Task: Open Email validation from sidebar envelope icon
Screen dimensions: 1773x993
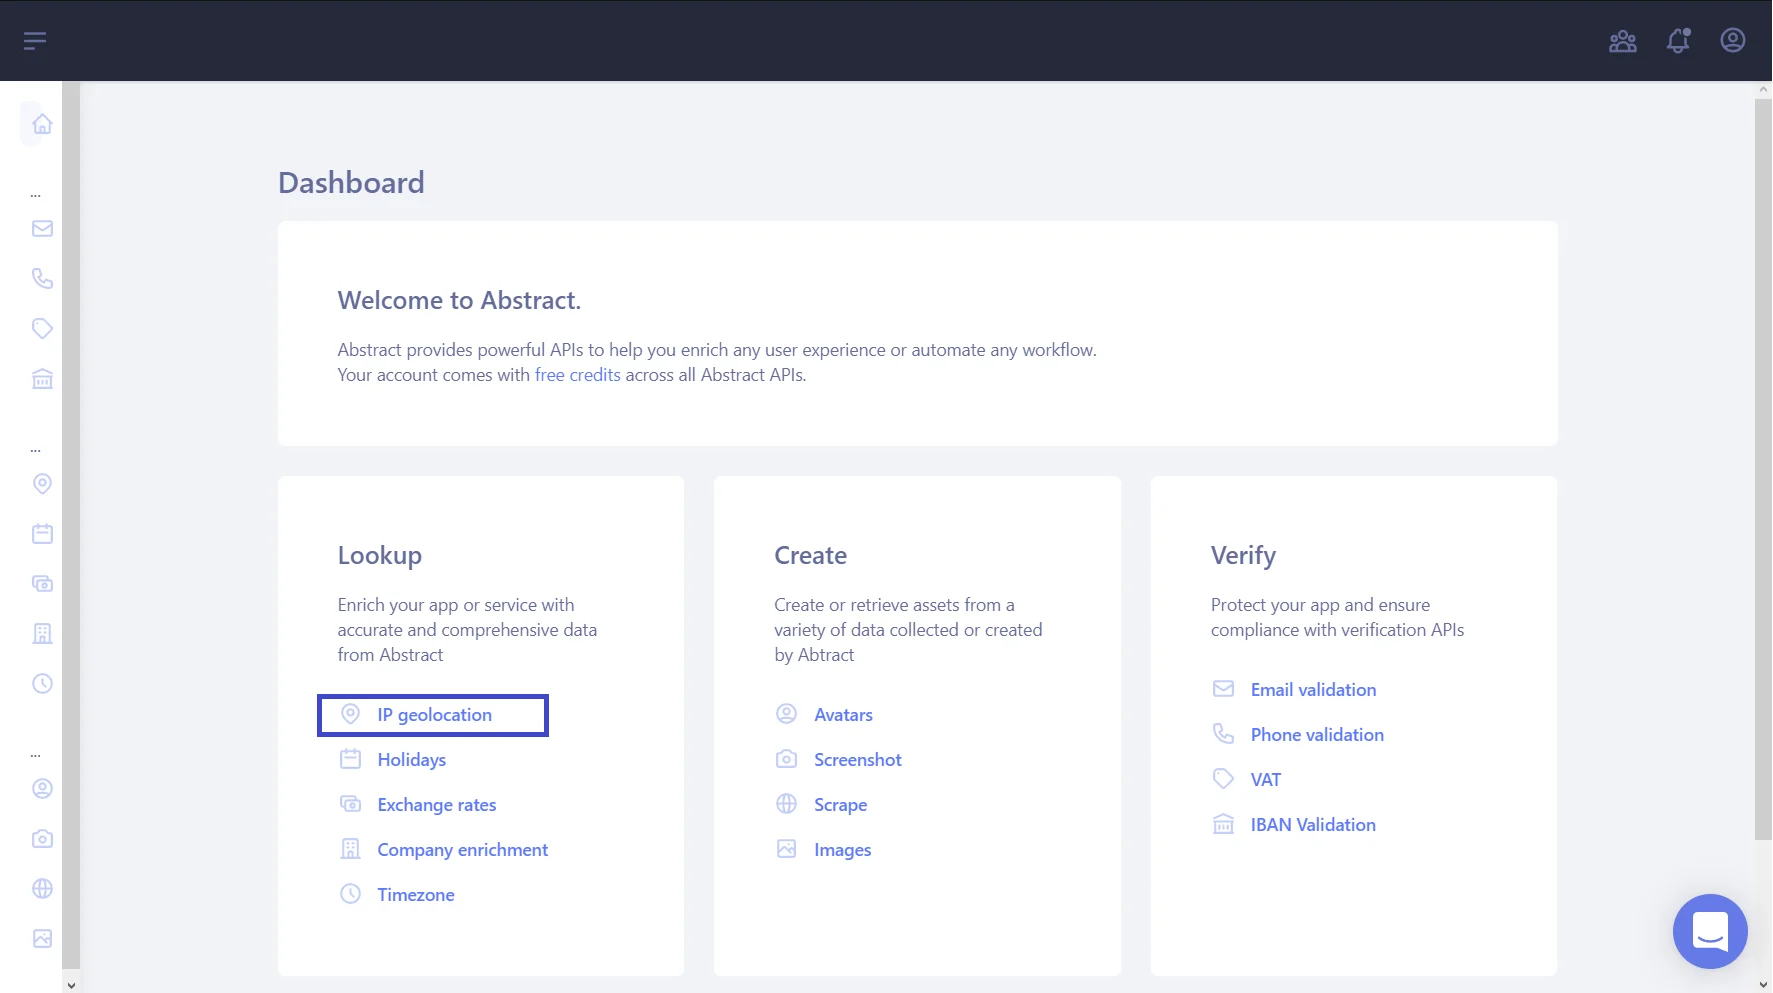Action: [x=42, y=229]
